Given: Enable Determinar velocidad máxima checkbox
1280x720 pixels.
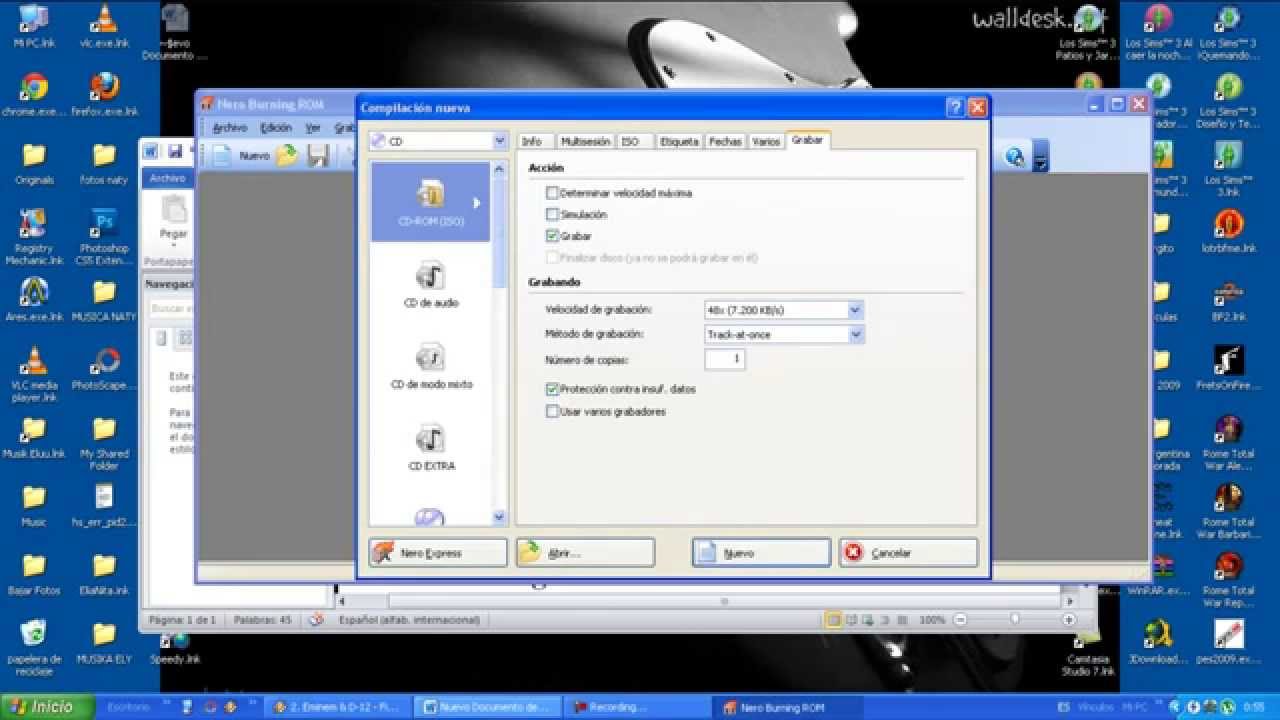Looking at the screenshot, I should [552, 192].
